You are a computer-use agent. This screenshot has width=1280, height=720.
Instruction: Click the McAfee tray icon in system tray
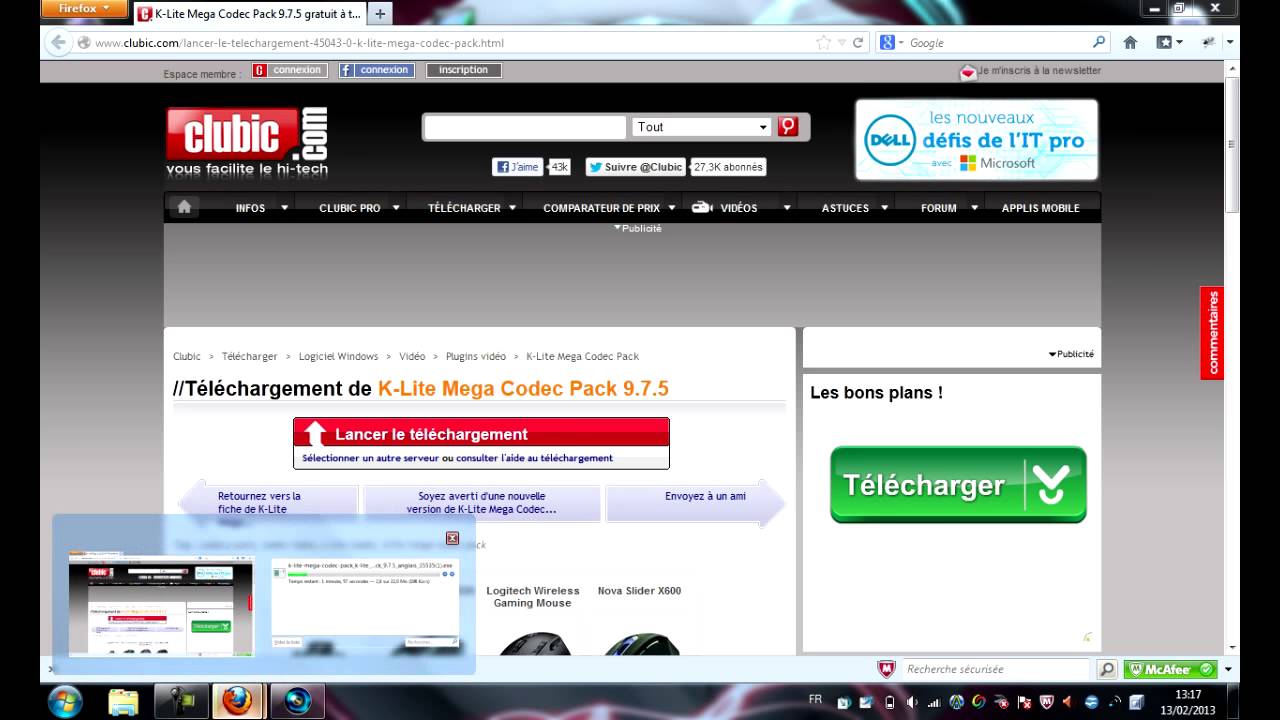[1046, 702]
